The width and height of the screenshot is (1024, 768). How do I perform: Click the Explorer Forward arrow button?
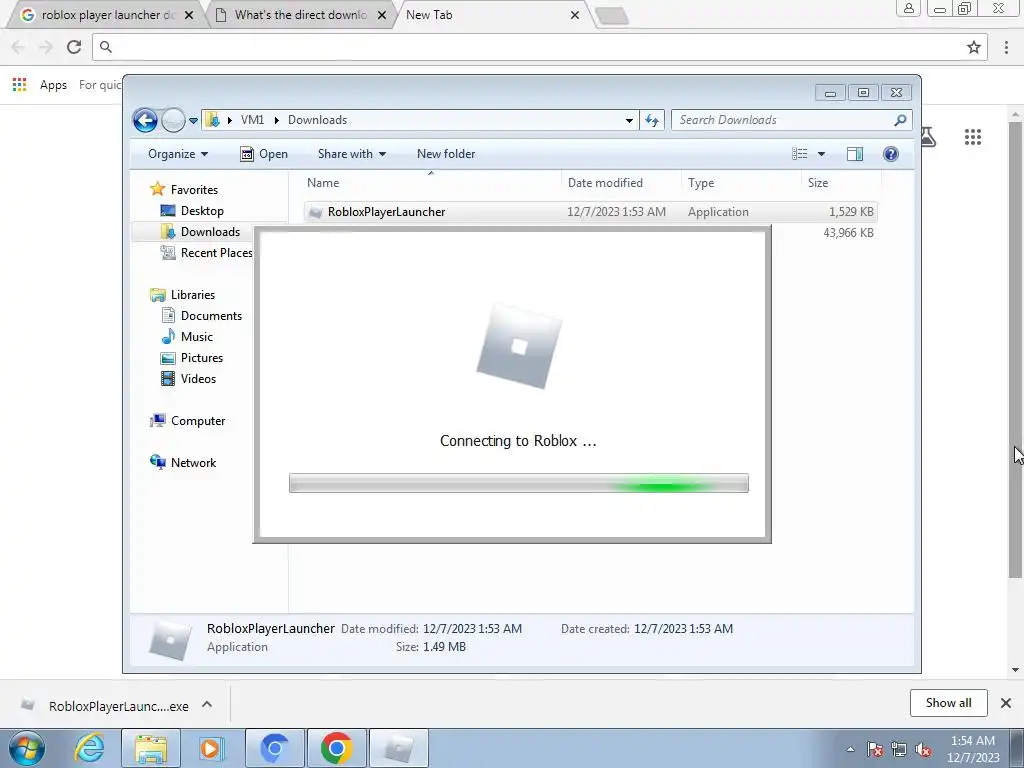tap(173, 120)
